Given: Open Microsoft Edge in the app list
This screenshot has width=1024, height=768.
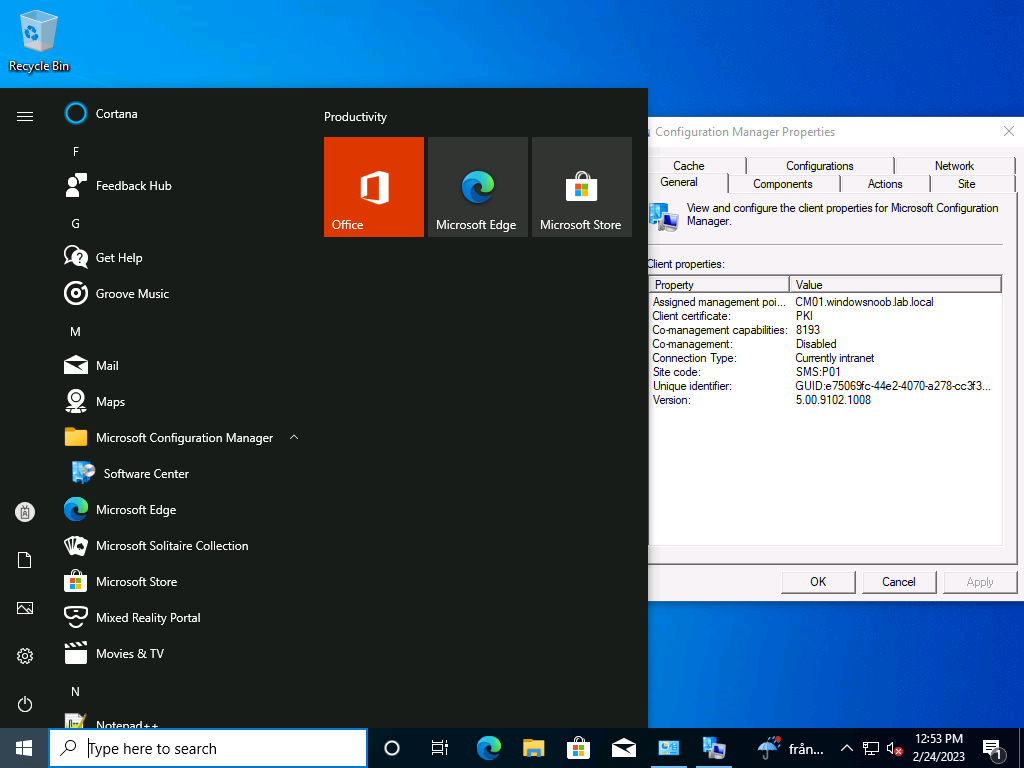Looking at the screenshot, I should [180, 509].
